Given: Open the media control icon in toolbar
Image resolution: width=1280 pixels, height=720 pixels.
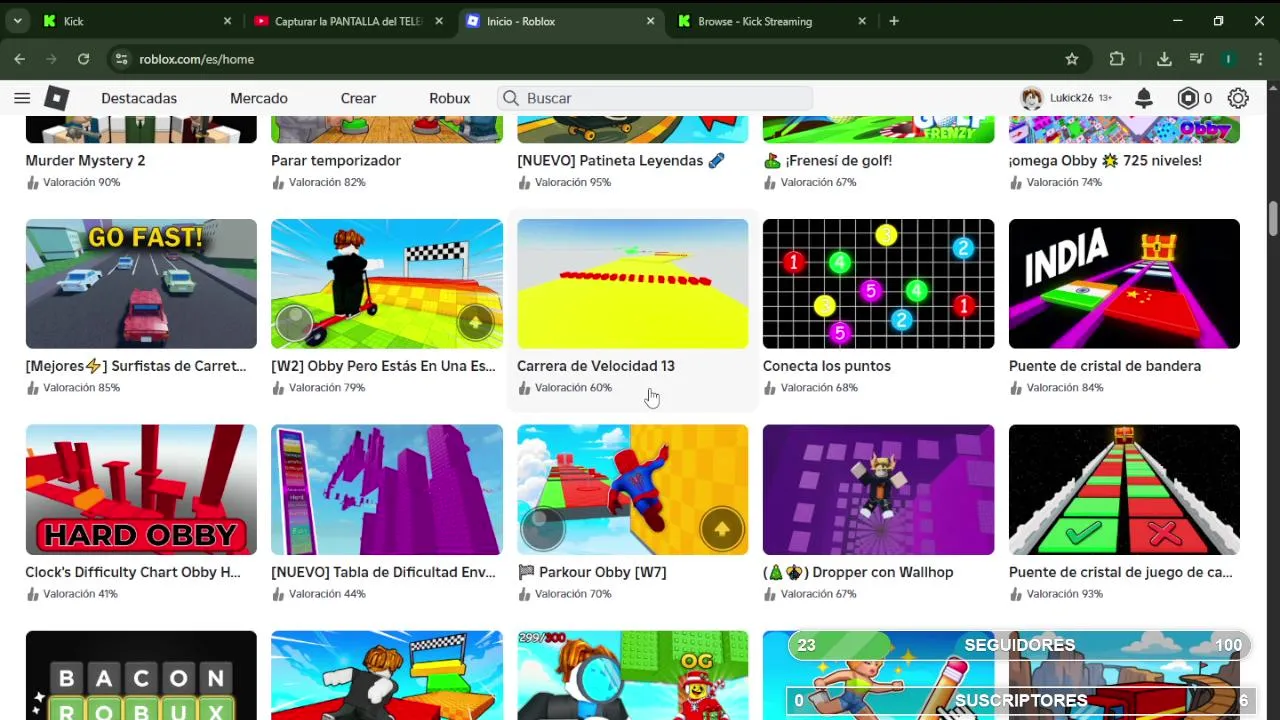Looking at the screenshot, I should (1196, 59).
